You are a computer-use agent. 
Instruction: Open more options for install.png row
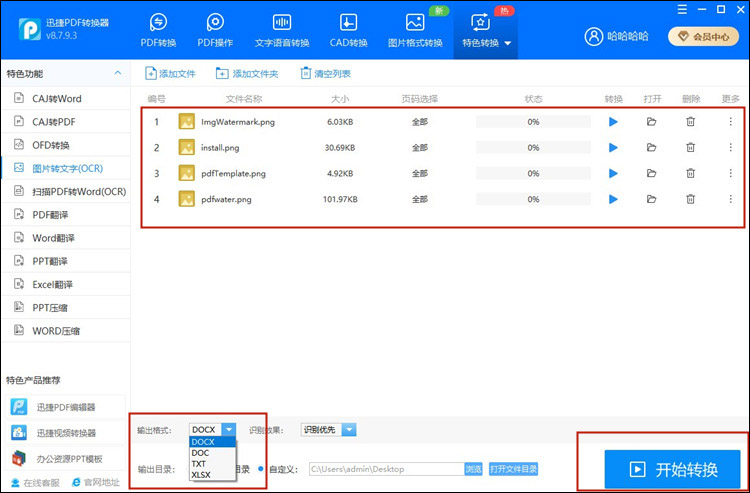click(730, 148)
